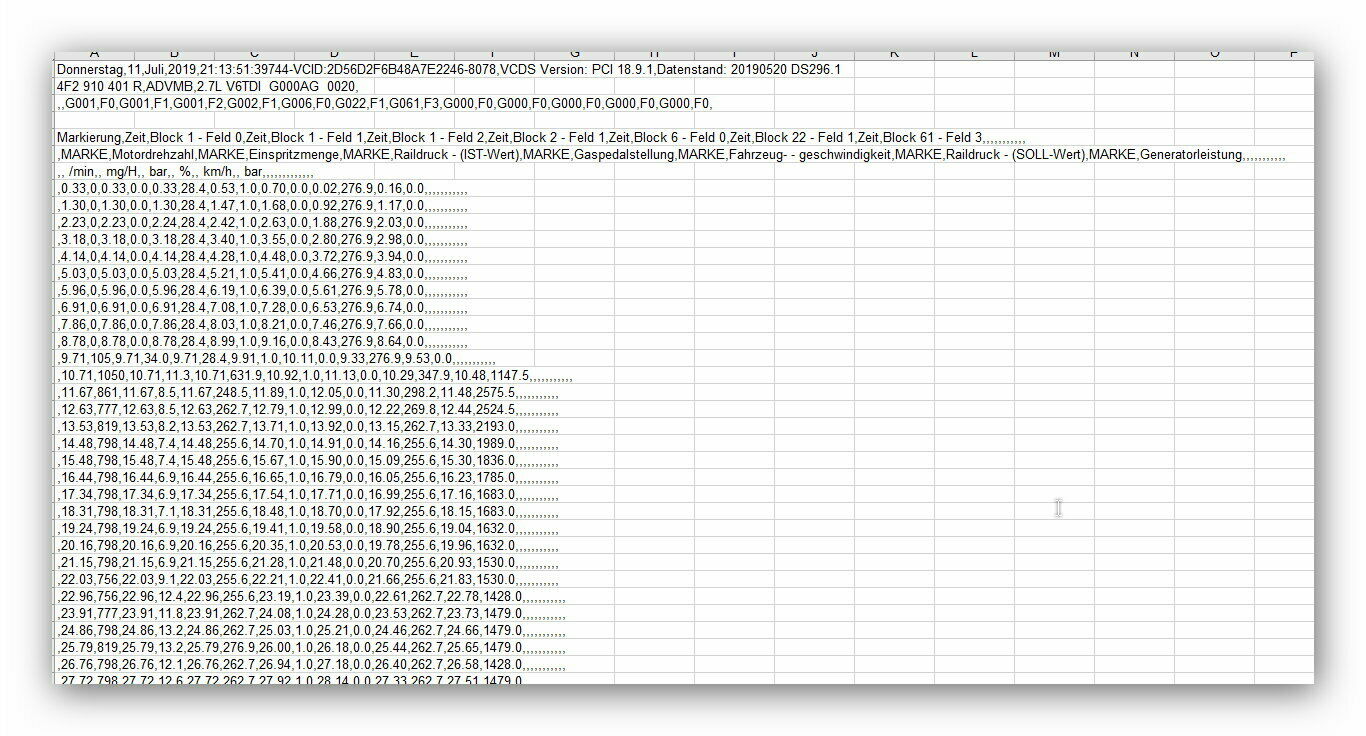1366x736 pixels.
Task: Click the data row starting with ,5.03,0
Action: pos(262,274)
